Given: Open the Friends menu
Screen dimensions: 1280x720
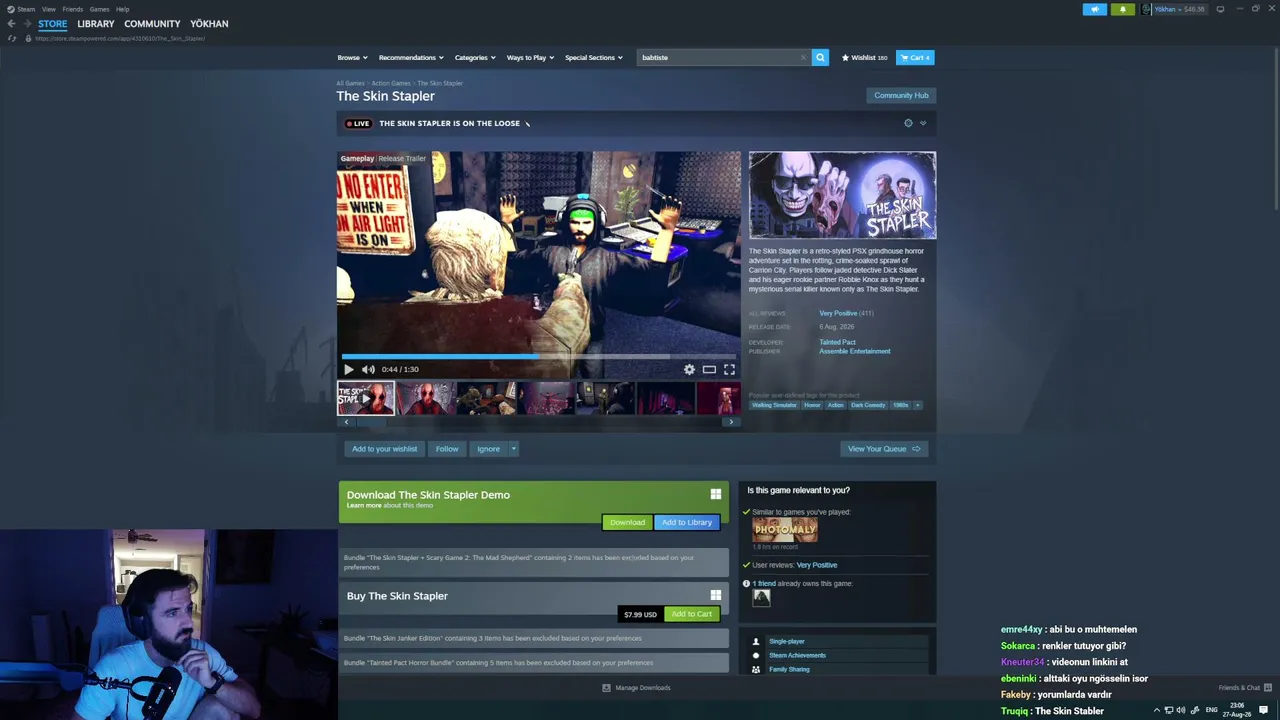Looking at the screenshot, I should (73, 9).
